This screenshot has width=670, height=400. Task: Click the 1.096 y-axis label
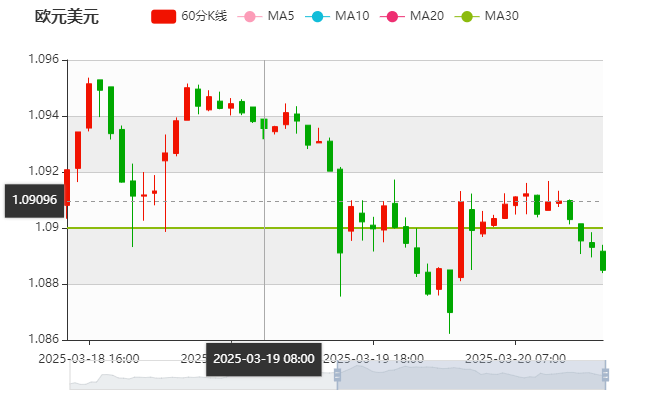(x=46, y=60)
